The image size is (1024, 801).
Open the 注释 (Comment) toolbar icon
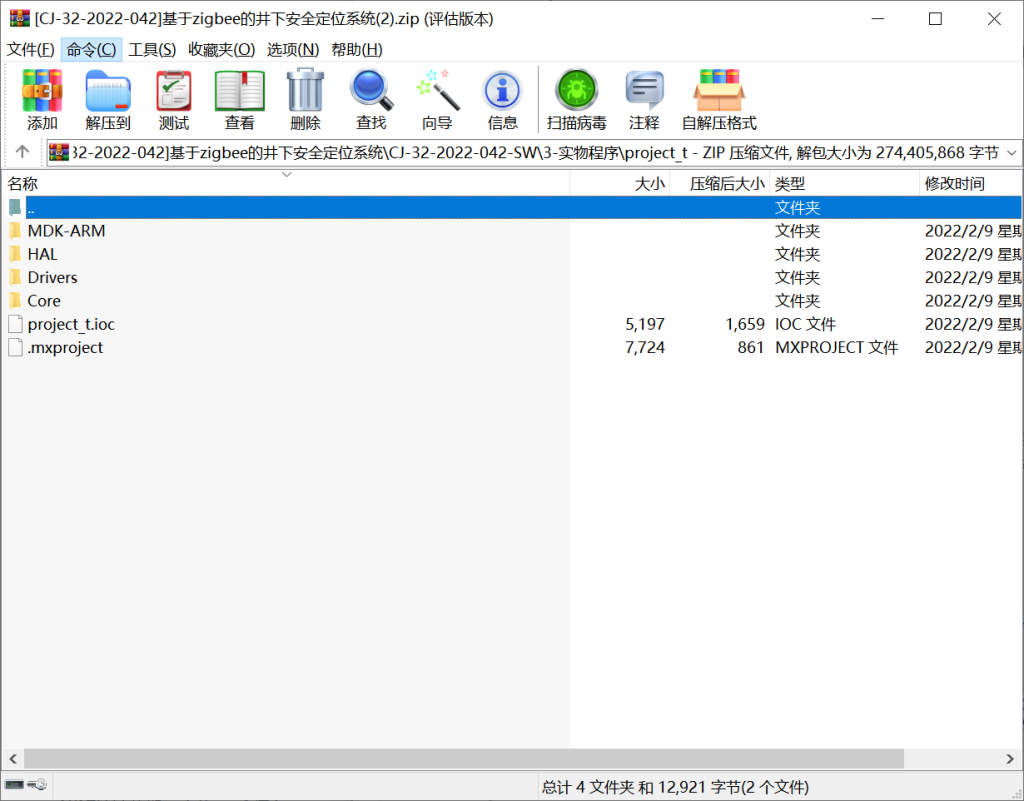click(644, 100)
